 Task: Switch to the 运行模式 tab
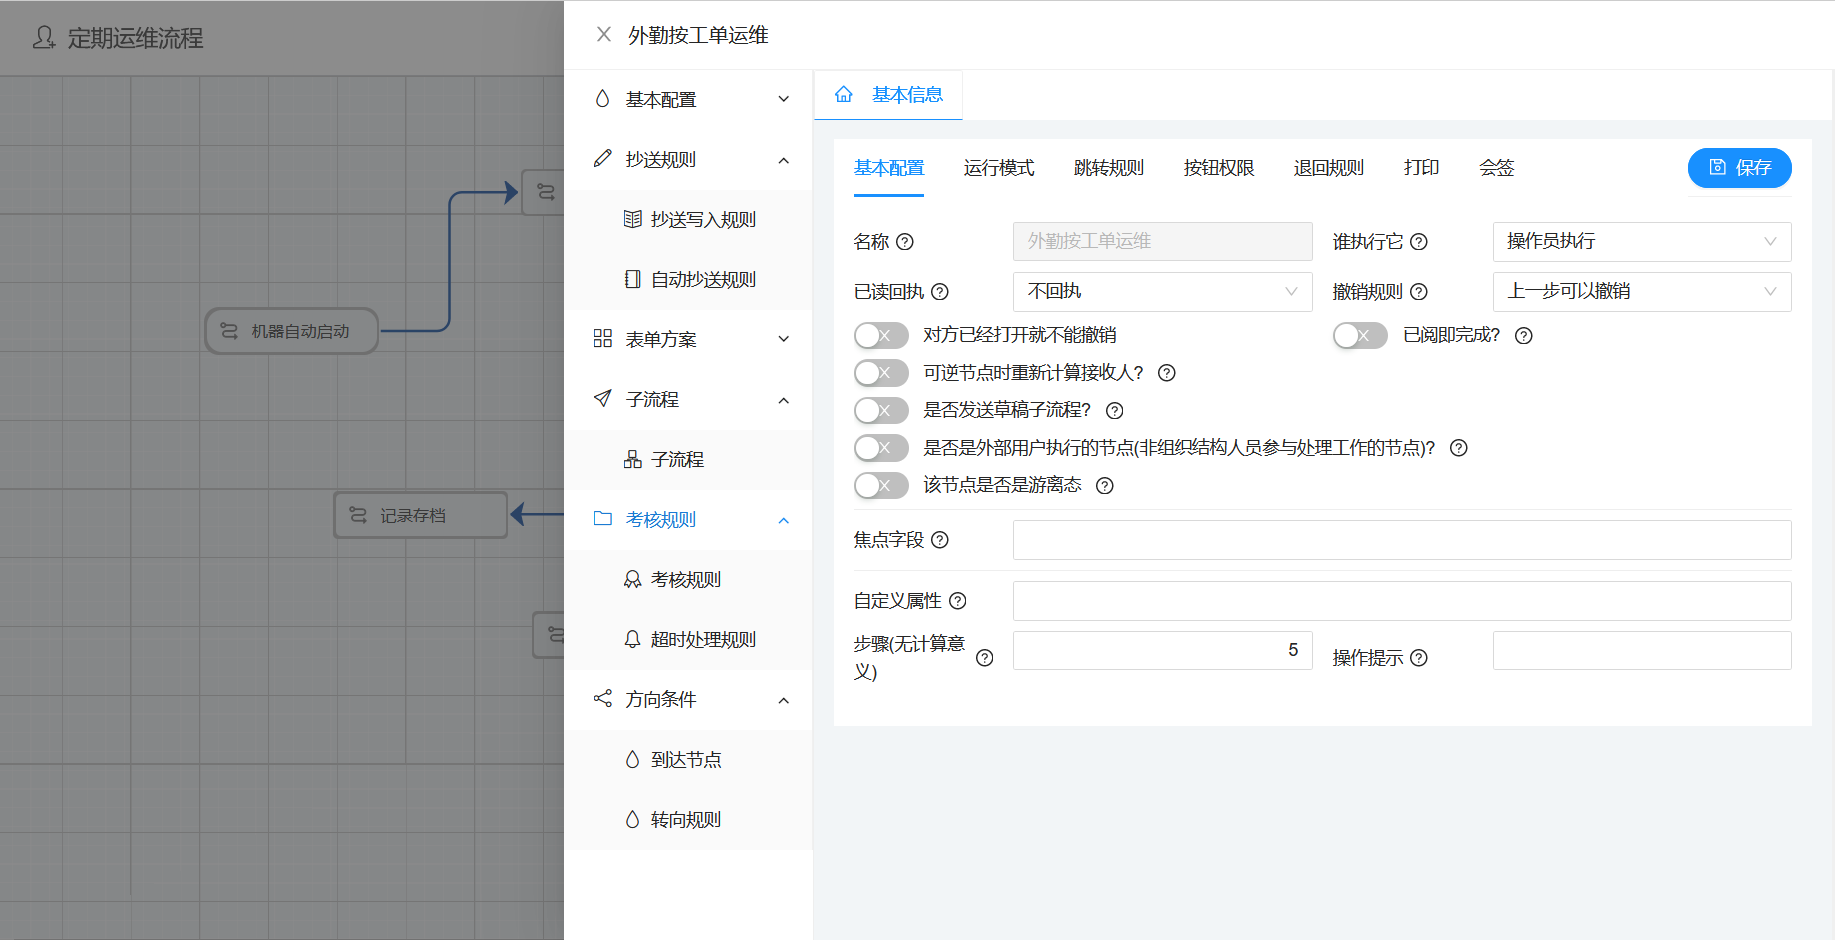[x=998, y=168]
